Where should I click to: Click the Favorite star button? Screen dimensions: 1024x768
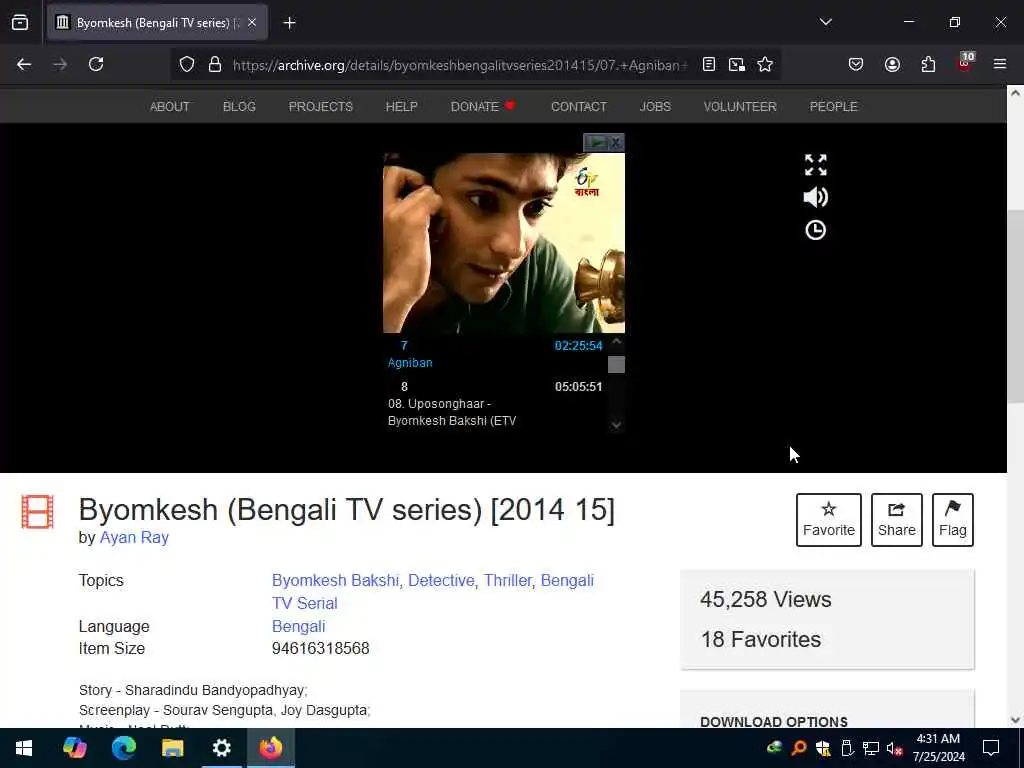[829, 520]
